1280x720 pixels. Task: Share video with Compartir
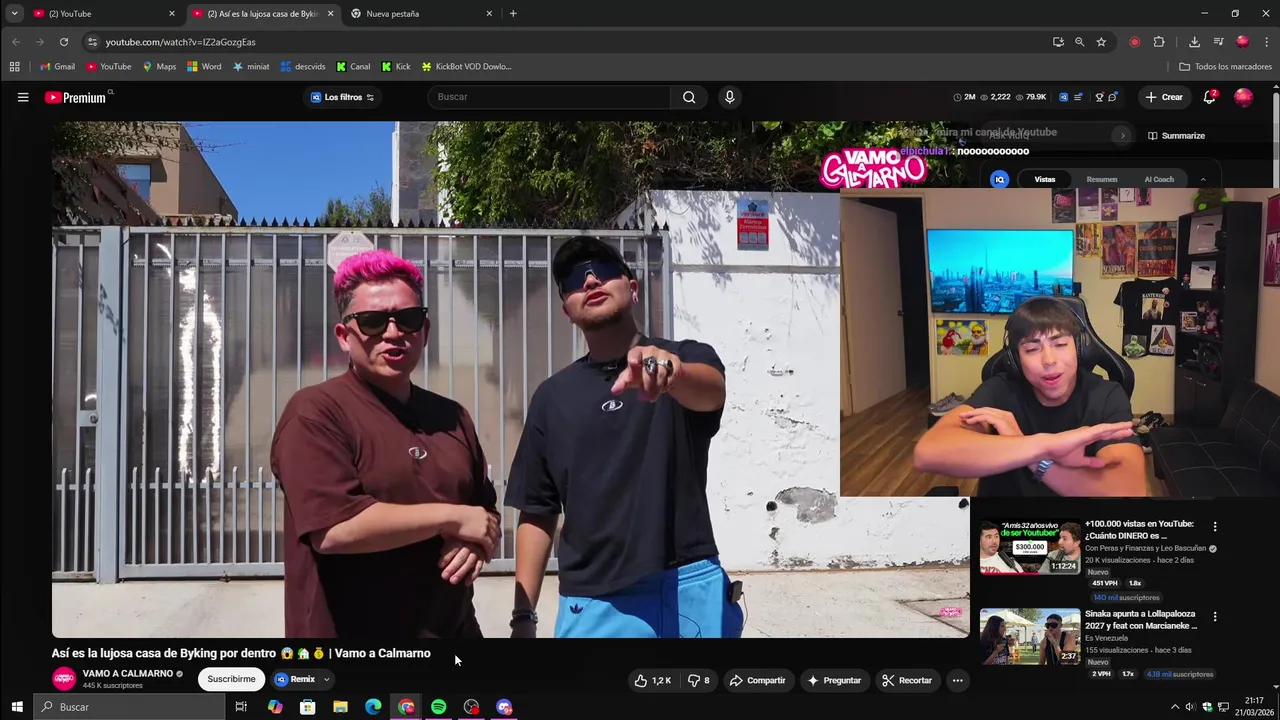757,680
